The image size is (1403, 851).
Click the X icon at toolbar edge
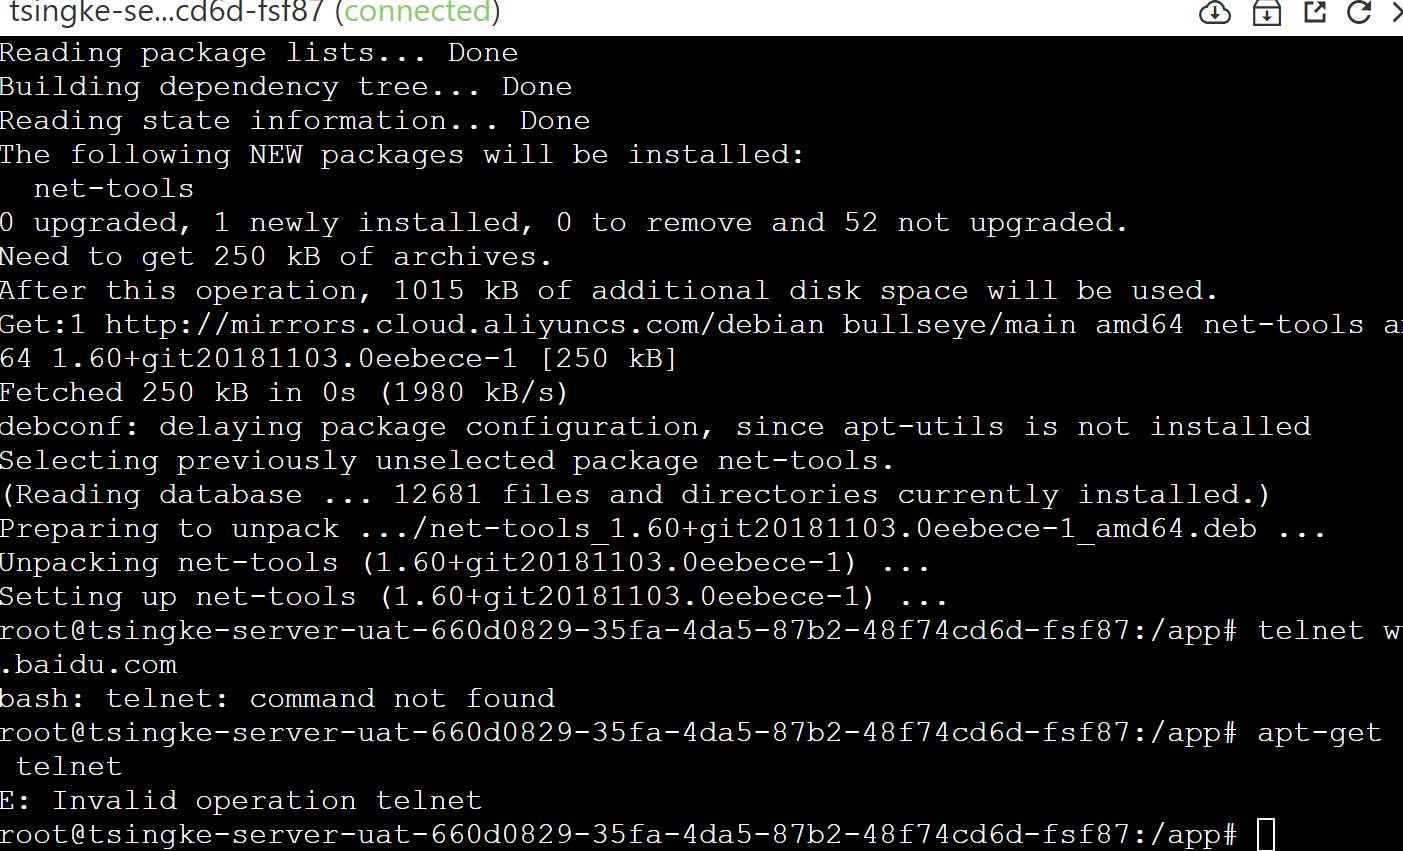click(x=1397, y=12)
